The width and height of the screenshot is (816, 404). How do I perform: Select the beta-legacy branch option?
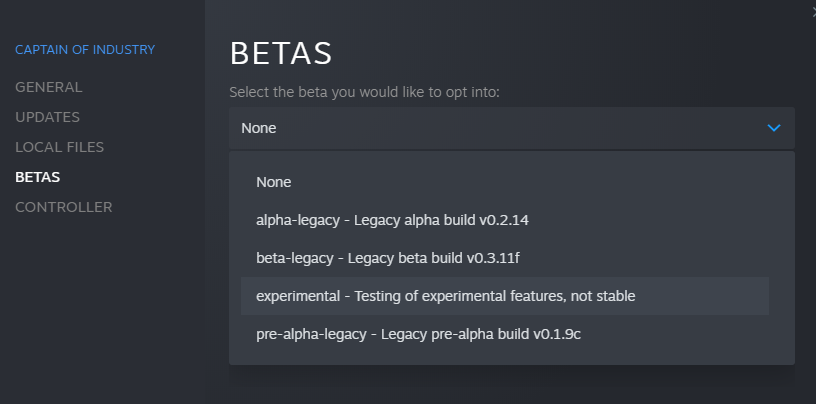click(x=504, y=258)
